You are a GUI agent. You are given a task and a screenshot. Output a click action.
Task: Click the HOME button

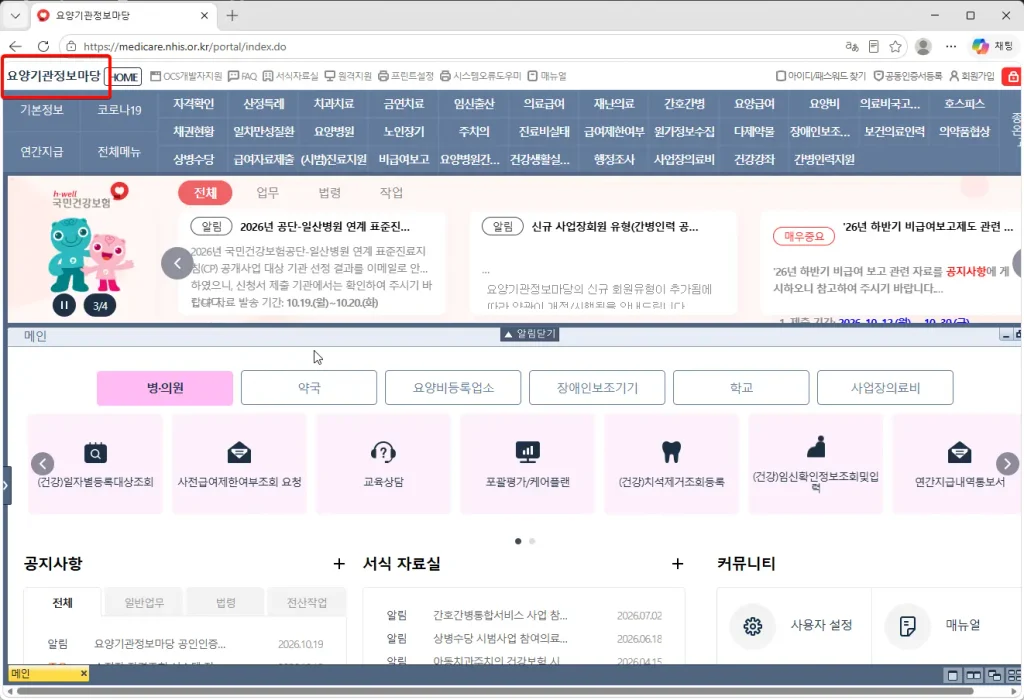click(x=123, y=77)
